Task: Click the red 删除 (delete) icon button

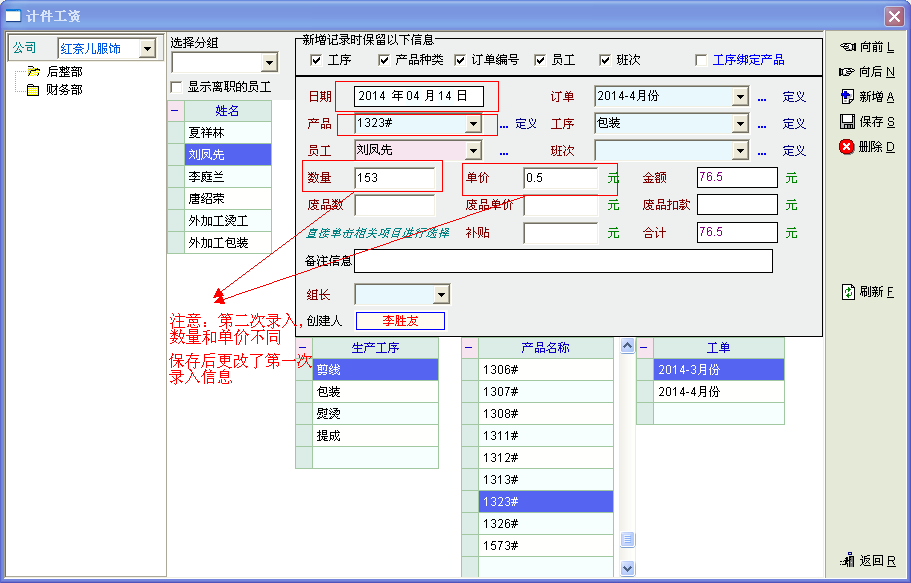Action: [x=866, y=147]
